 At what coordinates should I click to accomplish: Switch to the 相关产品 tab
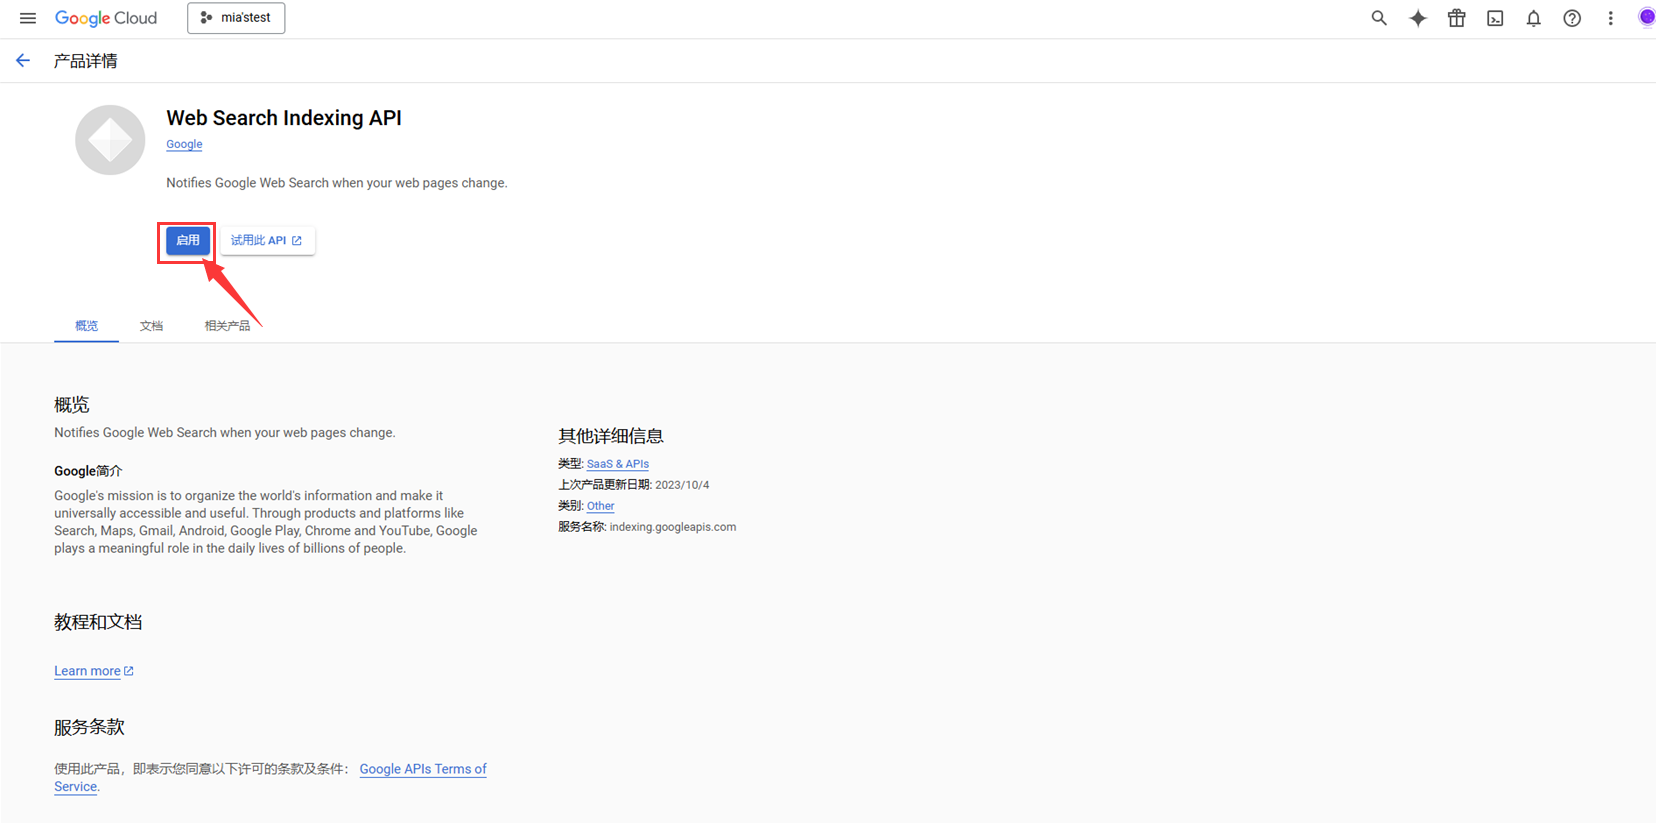[x=227, y=326]
